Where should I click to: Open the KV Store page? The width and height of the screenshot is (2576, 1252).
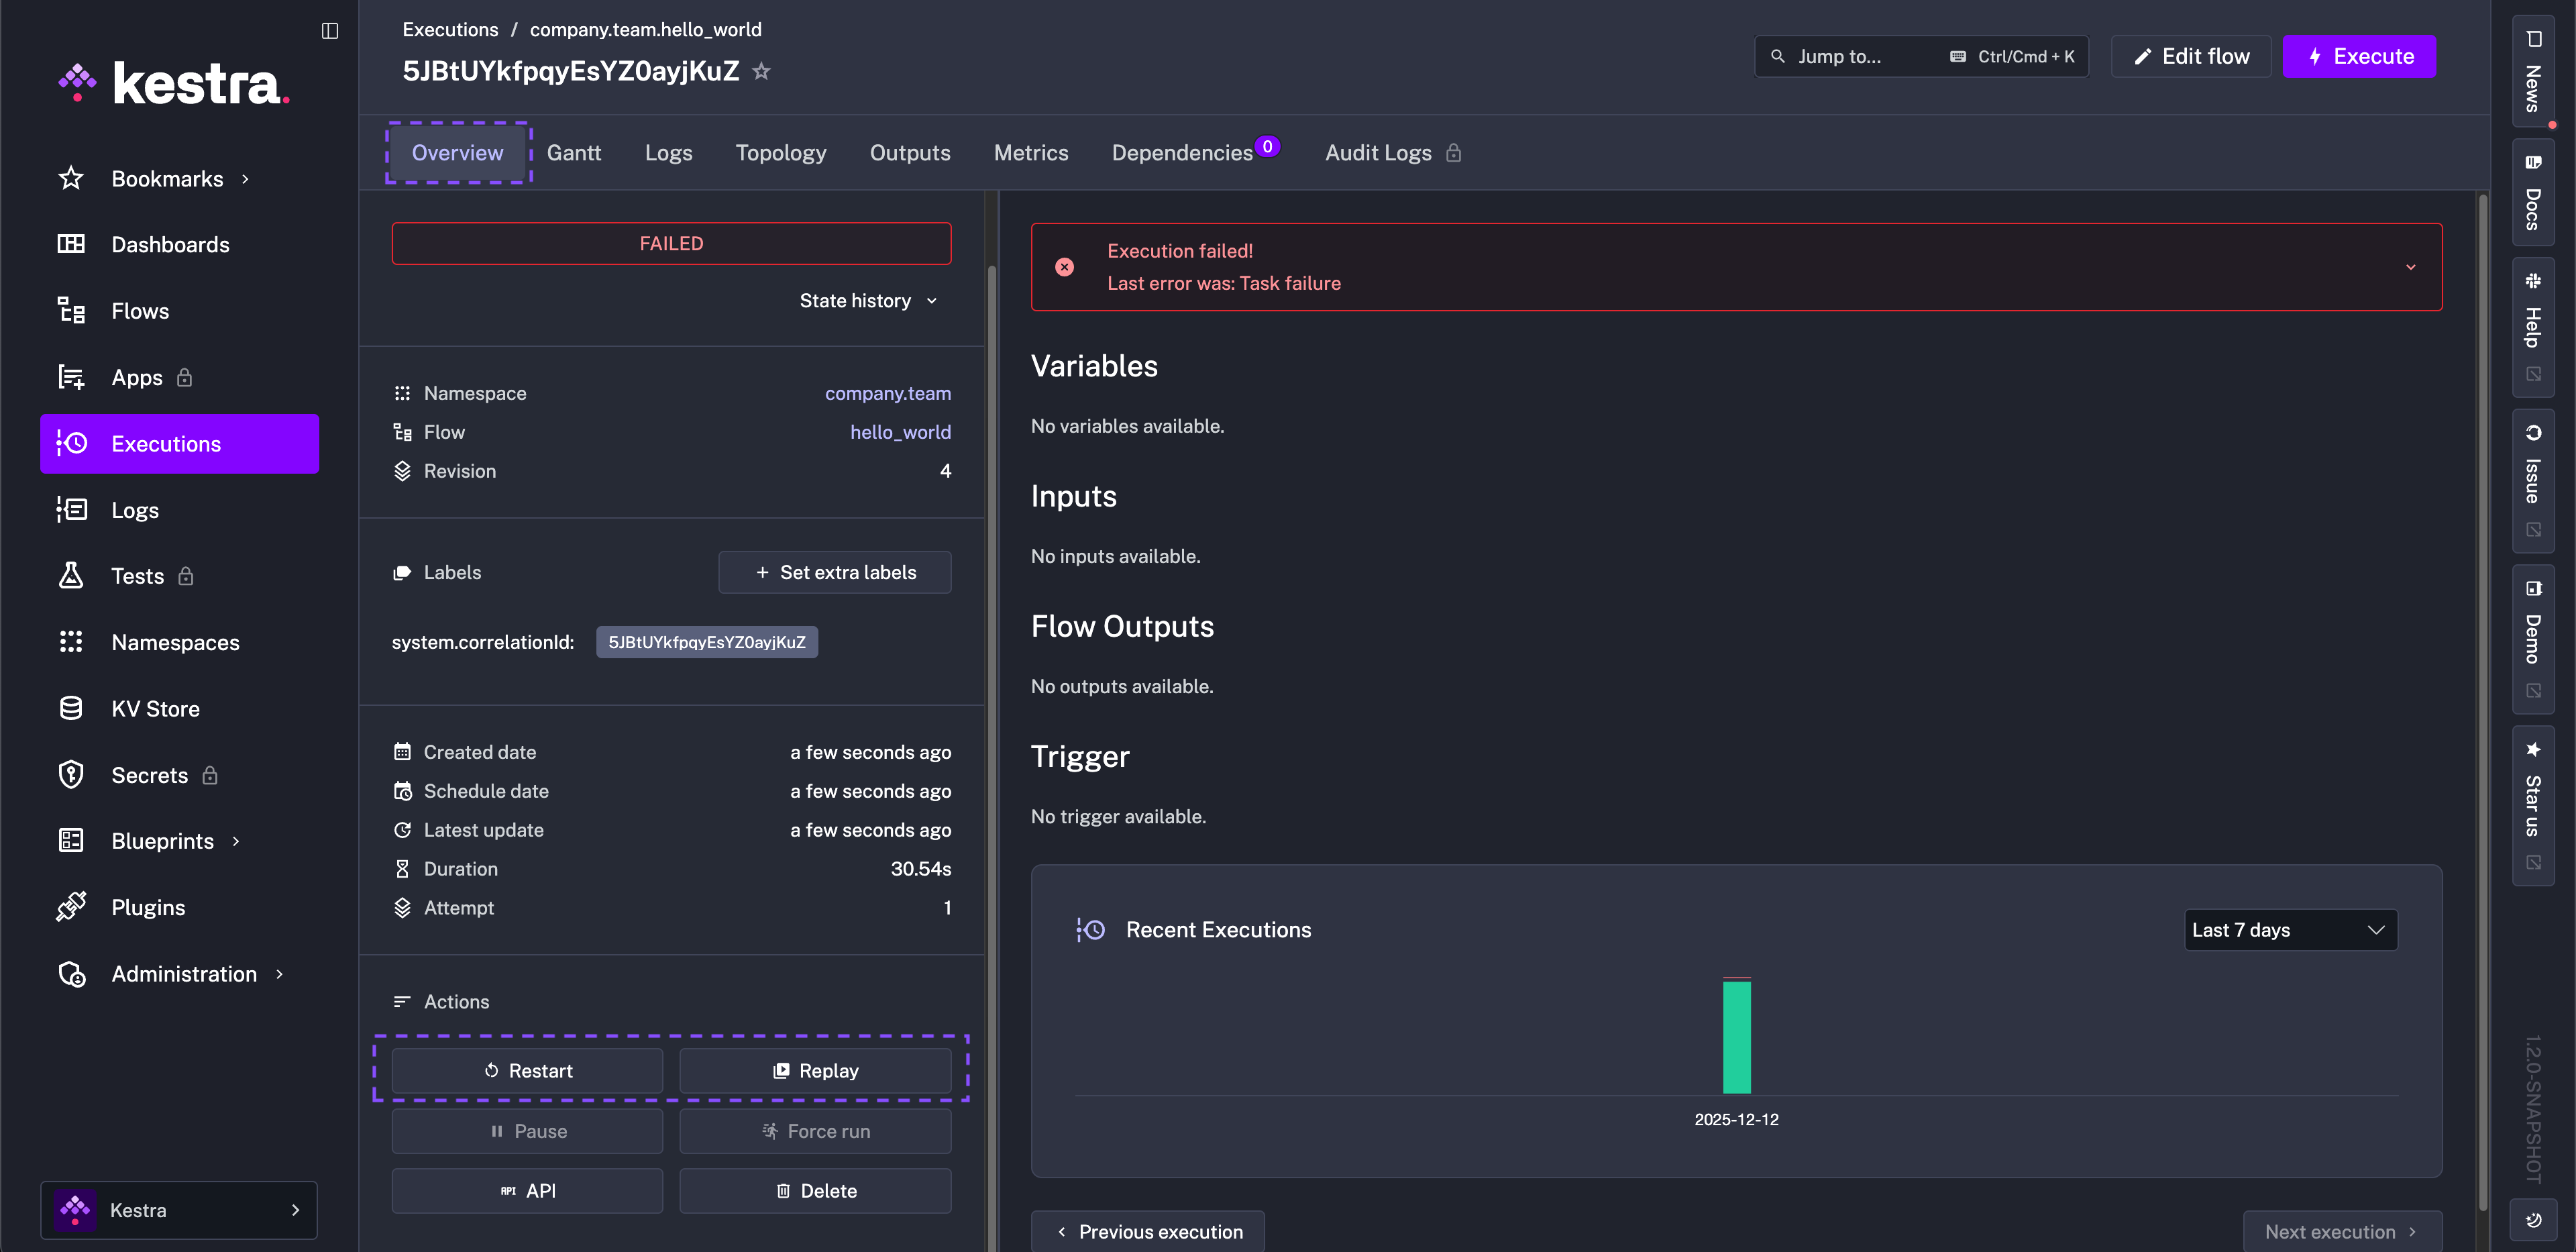click(x=155, y=708)
